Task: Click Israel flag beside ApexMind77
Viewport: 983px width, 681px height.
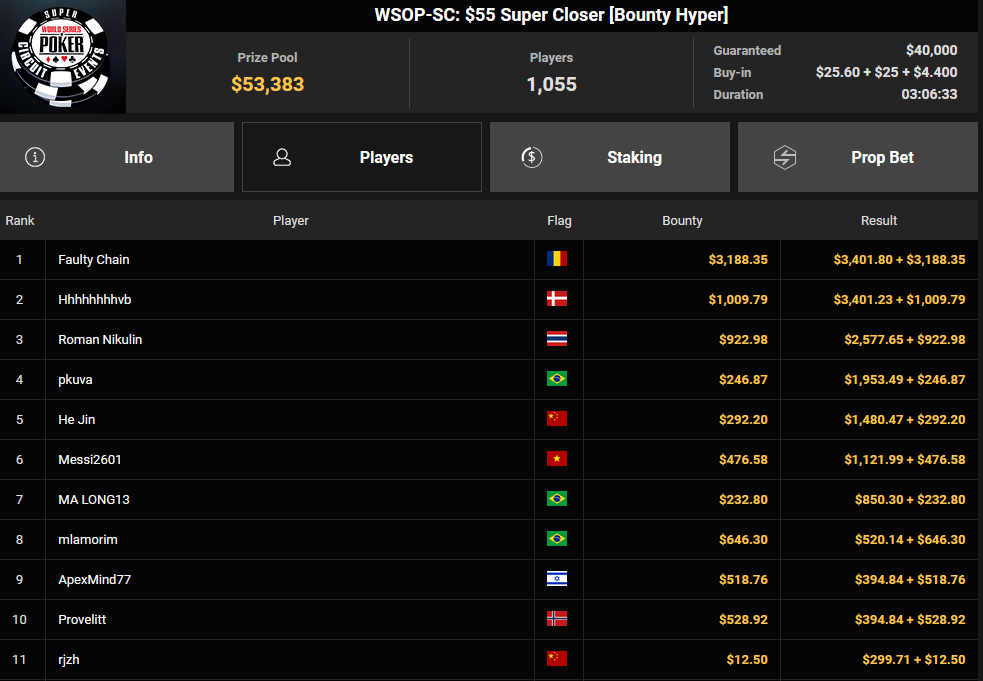Action: tap(557, 579)
